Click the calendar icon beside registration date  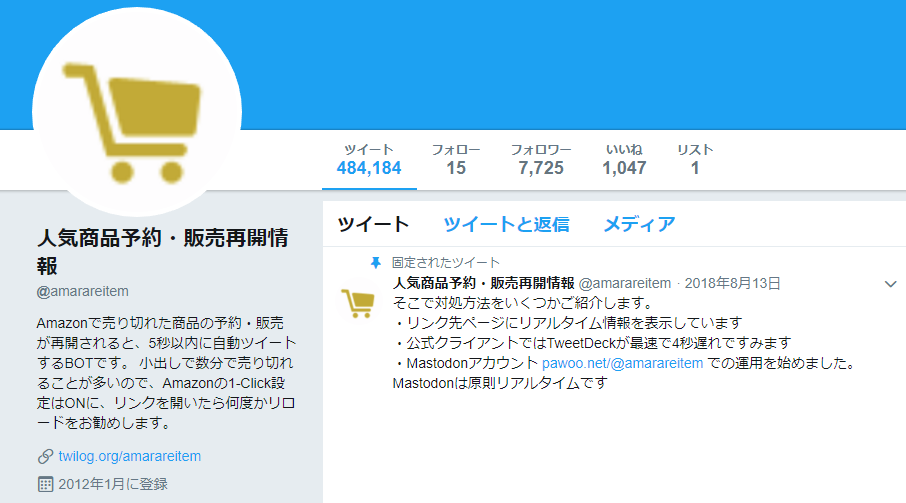click(x=45, y=484)
